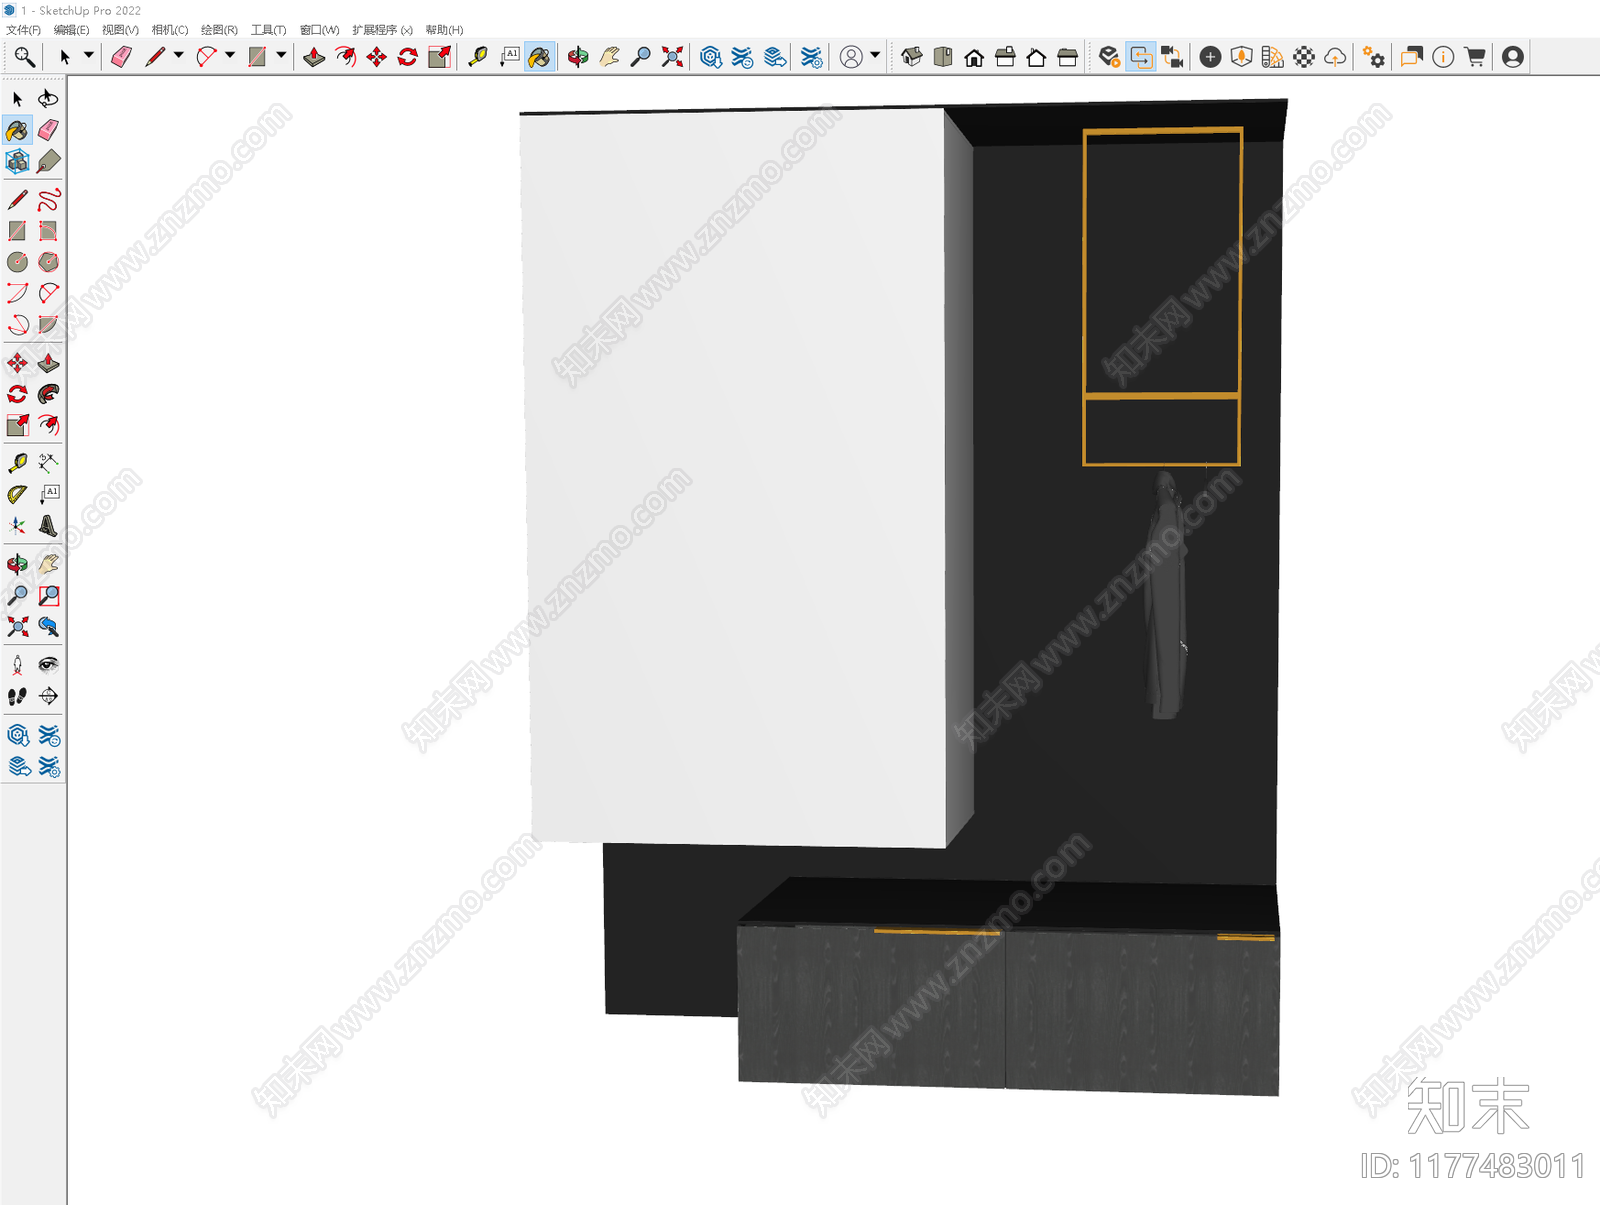Image resolution: width=1600 pixels, height=1205 pixels.
Task: Open the 帮助(H) menu
Action: click(444, 30)
